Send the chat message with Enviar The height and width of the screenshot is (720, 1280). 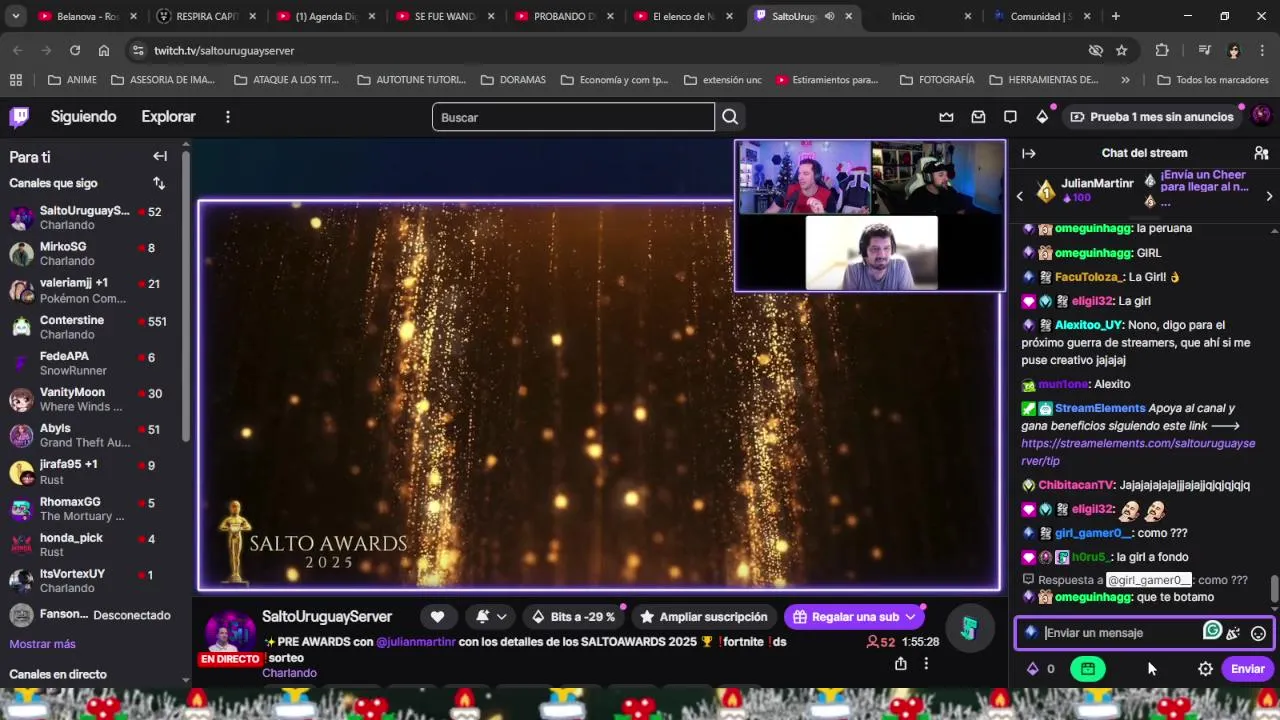1247,669
